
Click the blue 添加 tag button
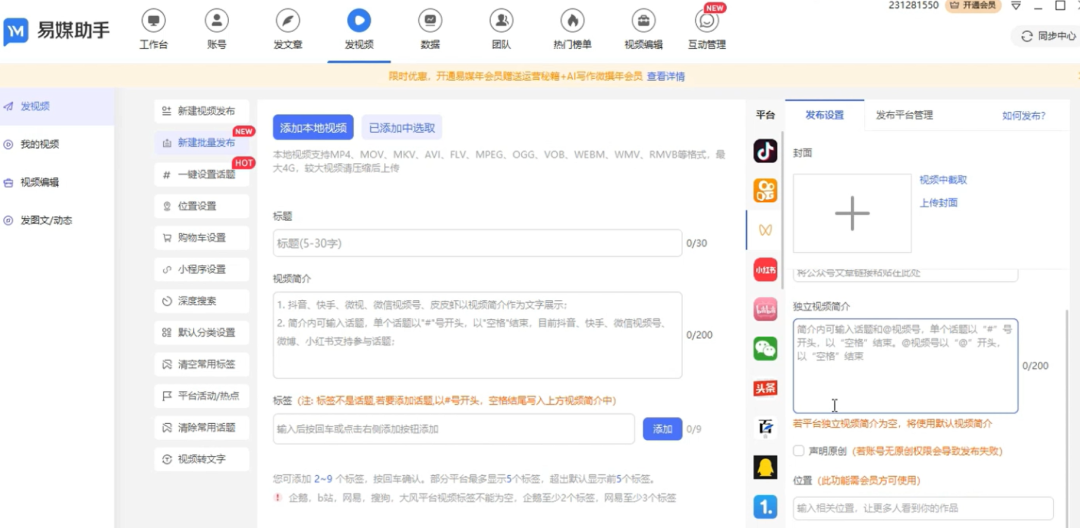(x=663, y=429)
